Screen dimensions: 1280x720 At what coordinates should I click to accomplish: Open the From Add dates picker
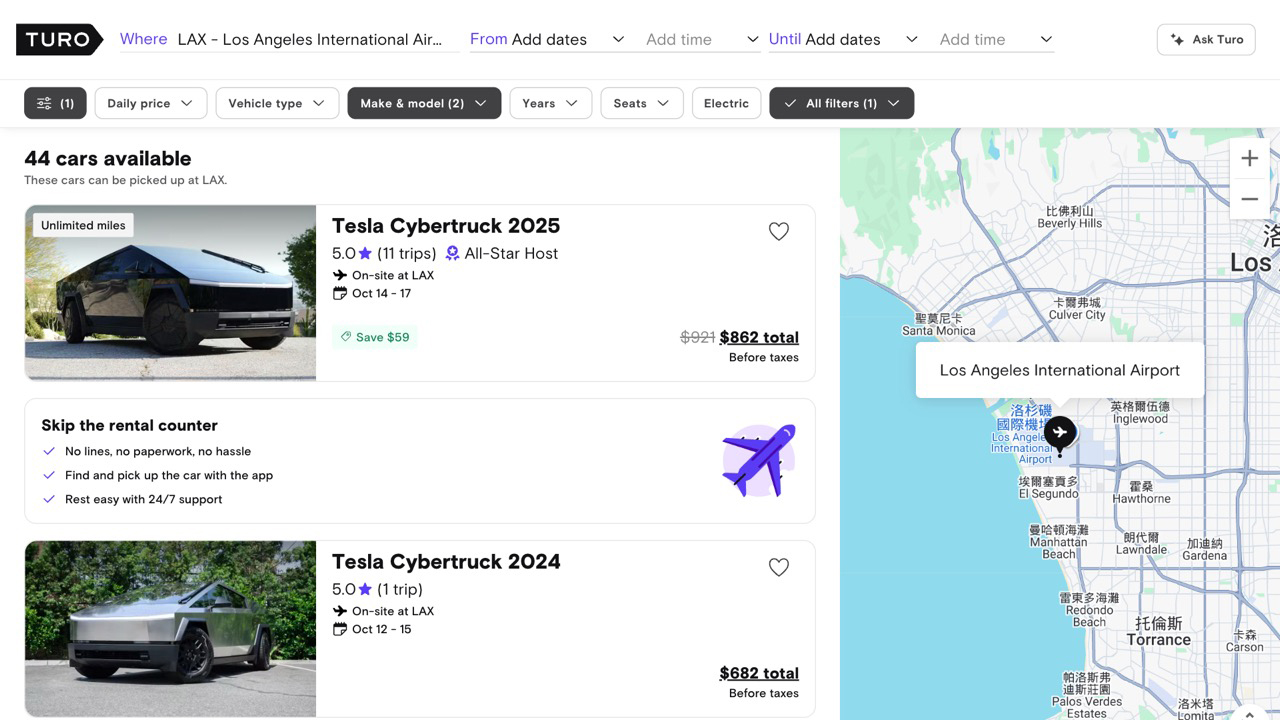point(548,40)
